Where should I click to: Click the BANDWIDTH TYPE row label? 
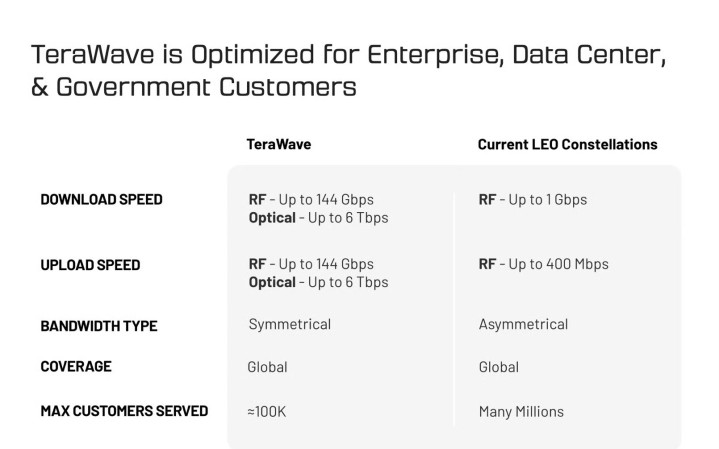coord(98,326)
